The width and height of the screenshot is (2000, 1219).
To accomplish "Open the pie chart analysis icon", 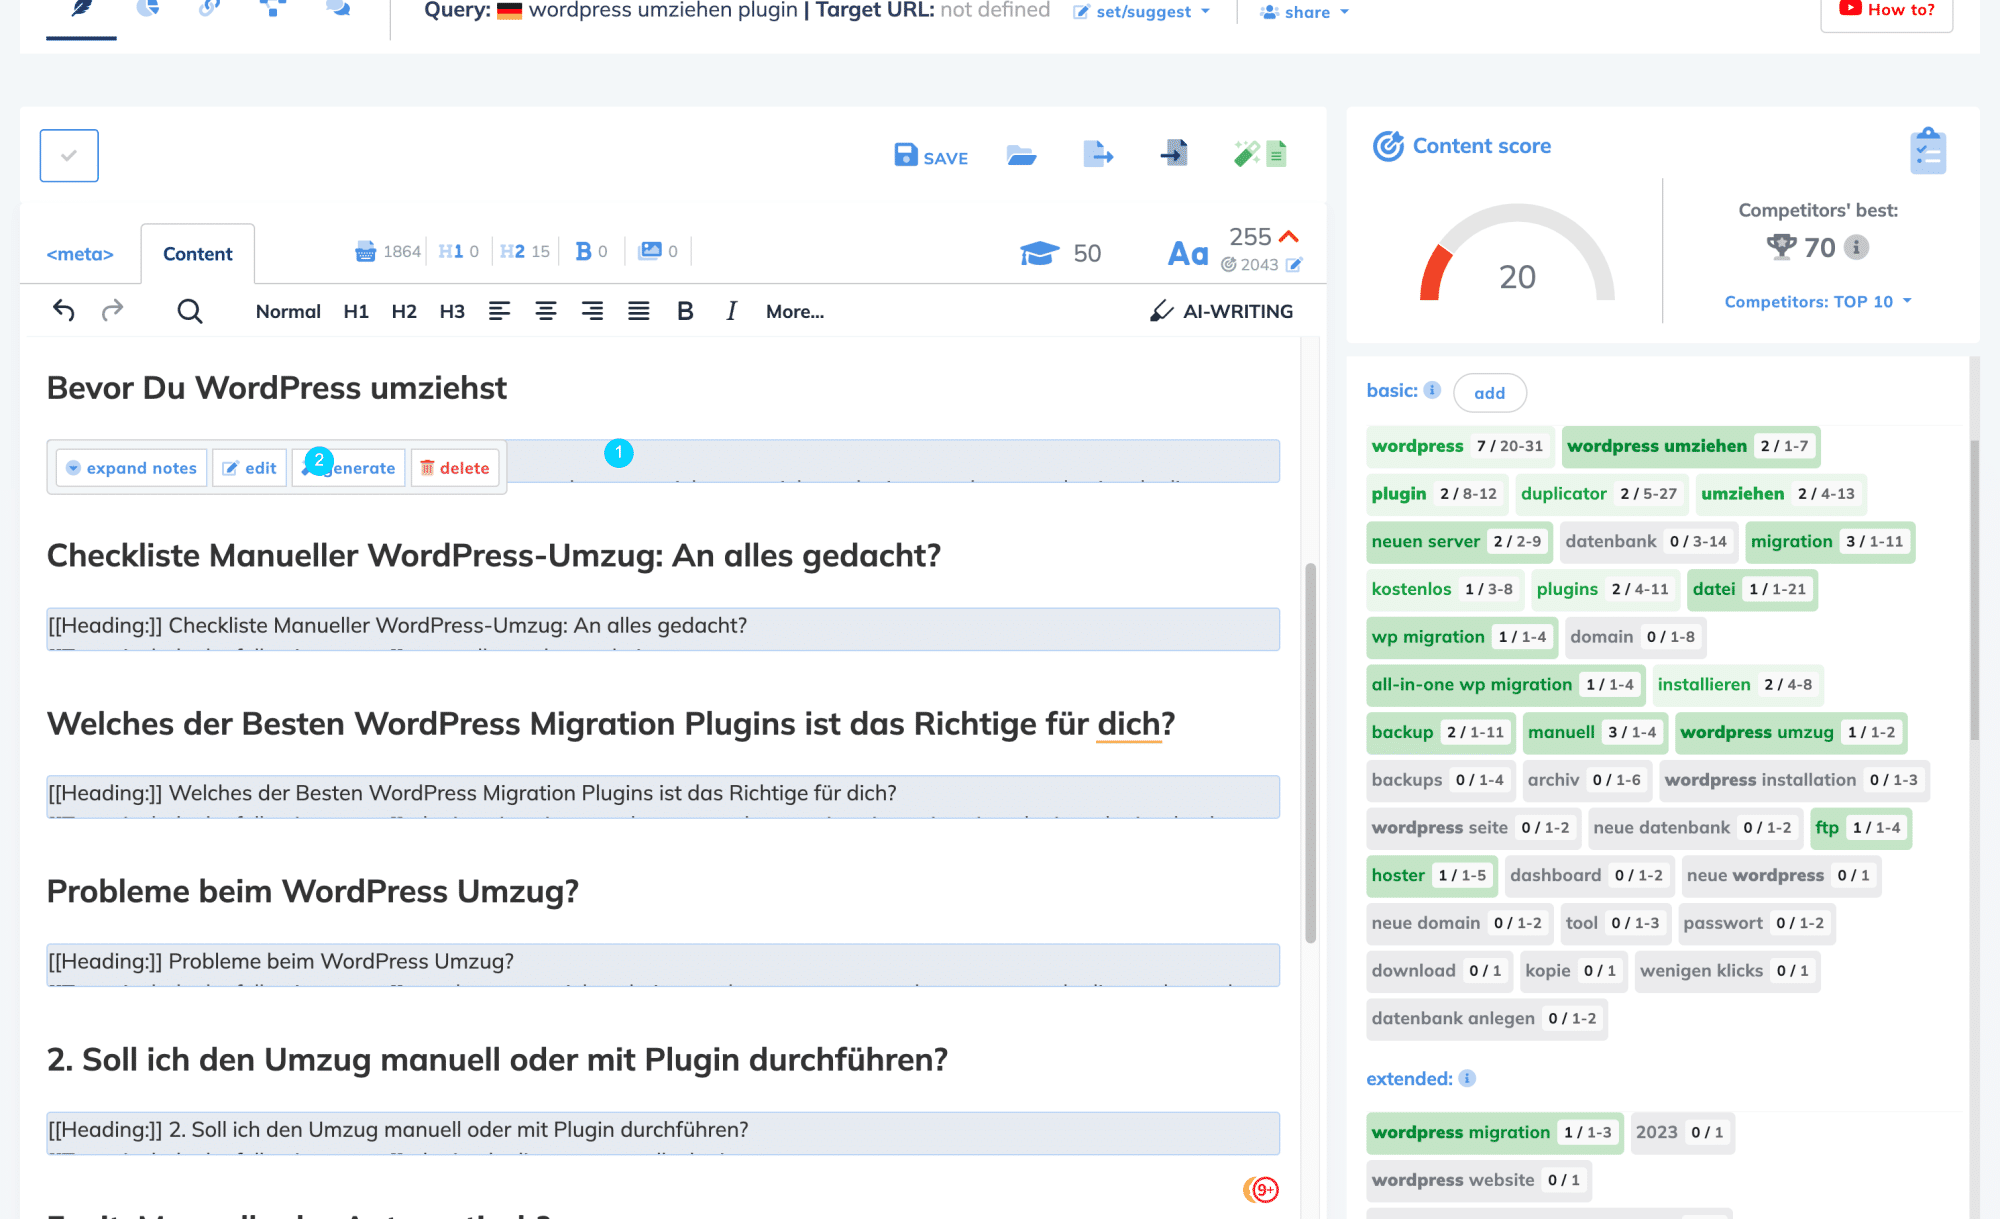I will 148,9.
